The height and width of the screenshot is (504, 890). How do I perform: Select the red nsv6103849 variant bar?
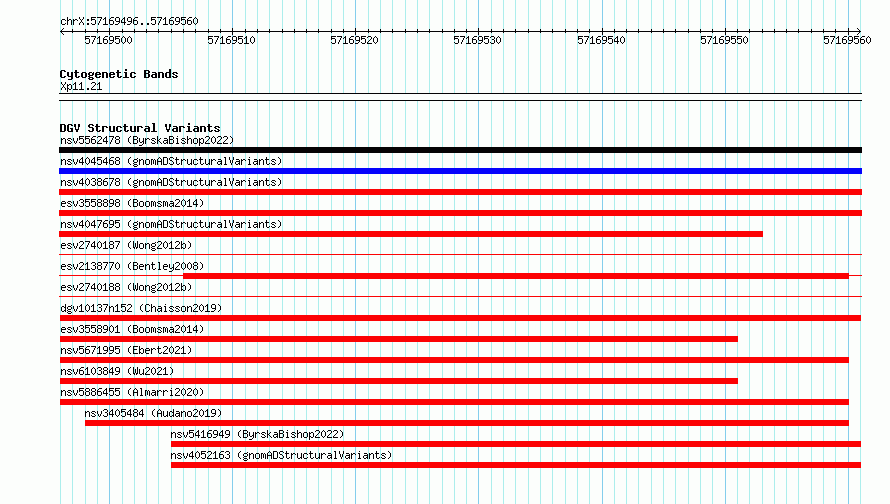pyautogui.click(x=398, y=381)
